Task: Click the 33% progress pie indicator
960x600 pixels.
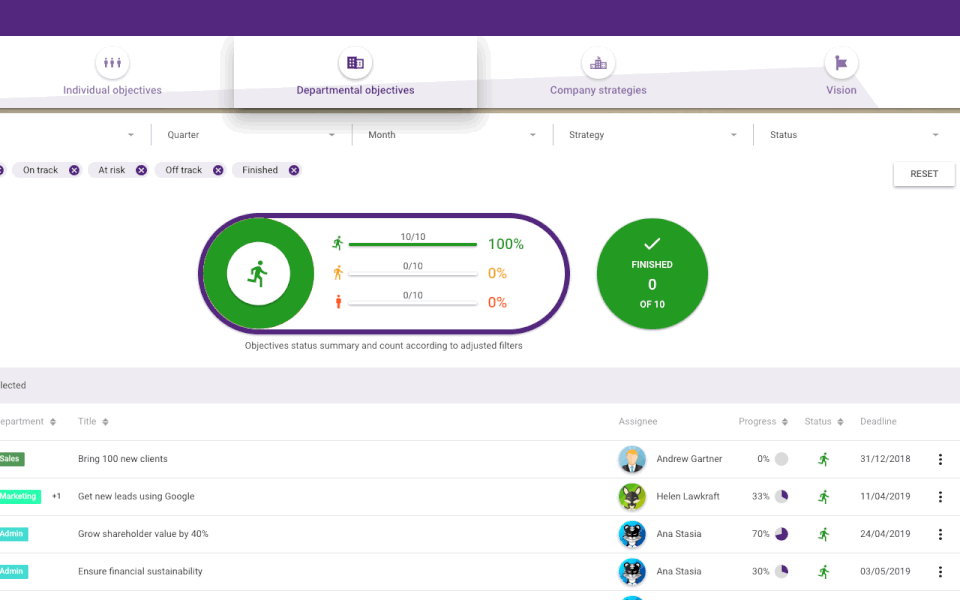Action: coord(782,497)
